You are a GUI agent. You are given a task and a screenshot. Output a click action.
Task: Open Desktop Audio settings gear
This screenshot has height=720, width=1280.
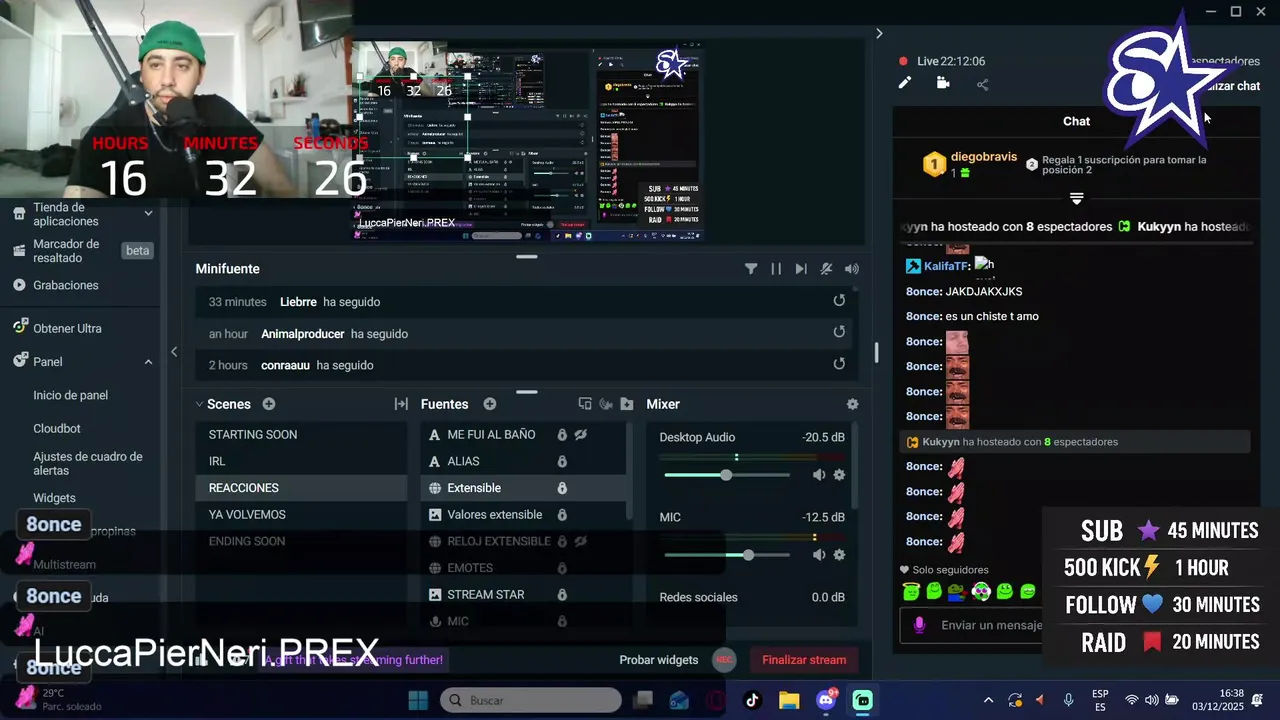pyautogui.click(x=840, y=475)
